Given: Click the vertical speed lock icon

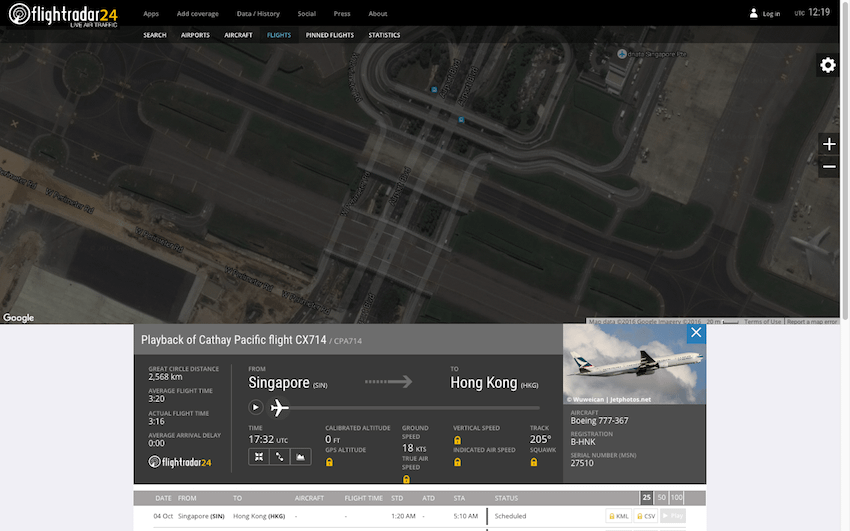Looking at the screenshot, I should click(458, 440).
